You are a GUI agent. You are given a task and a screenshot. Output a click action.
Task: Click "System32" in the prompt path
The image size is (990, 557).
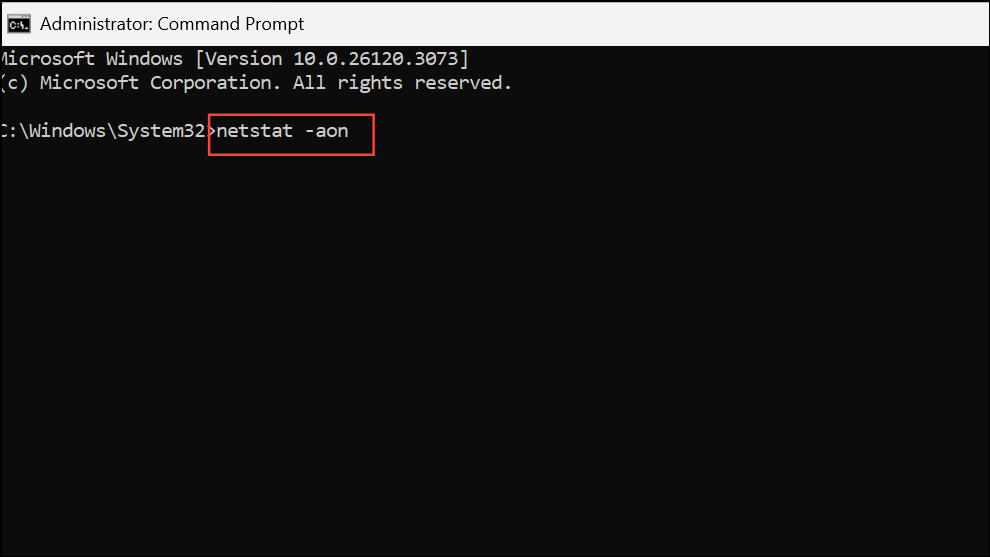[x=161, y=131]
